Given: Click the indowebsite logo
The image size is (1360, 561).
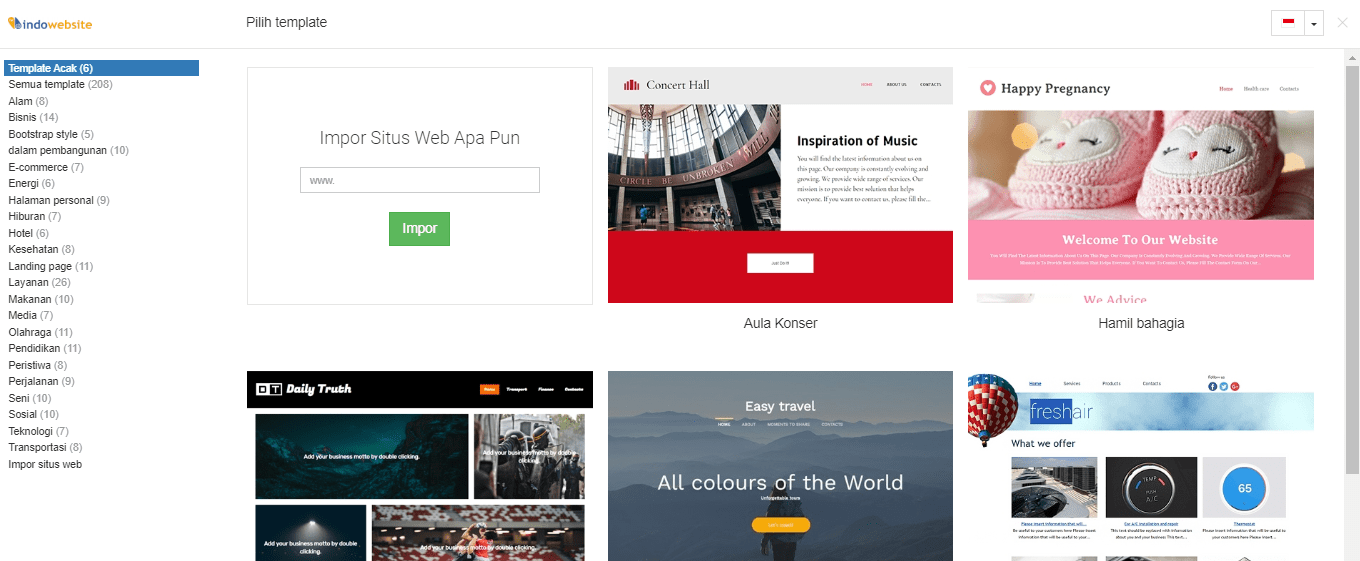Looking at the screenshot, I should tap(49, 23).
